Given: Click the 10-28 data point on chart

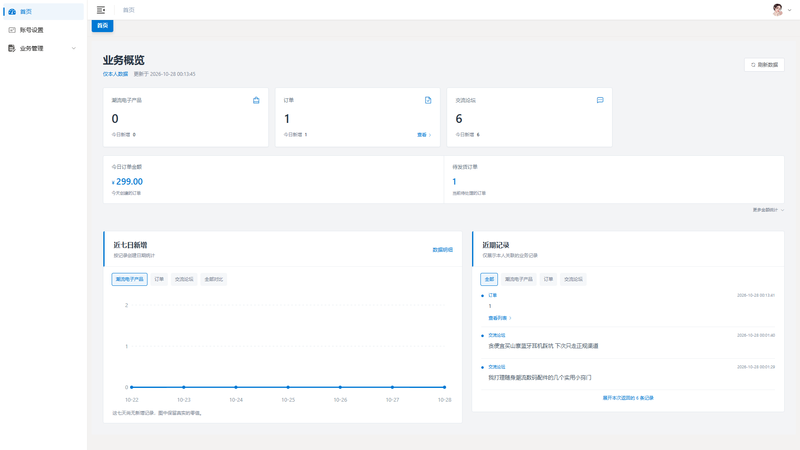Looking at the screenshot, I should point(444,387).
